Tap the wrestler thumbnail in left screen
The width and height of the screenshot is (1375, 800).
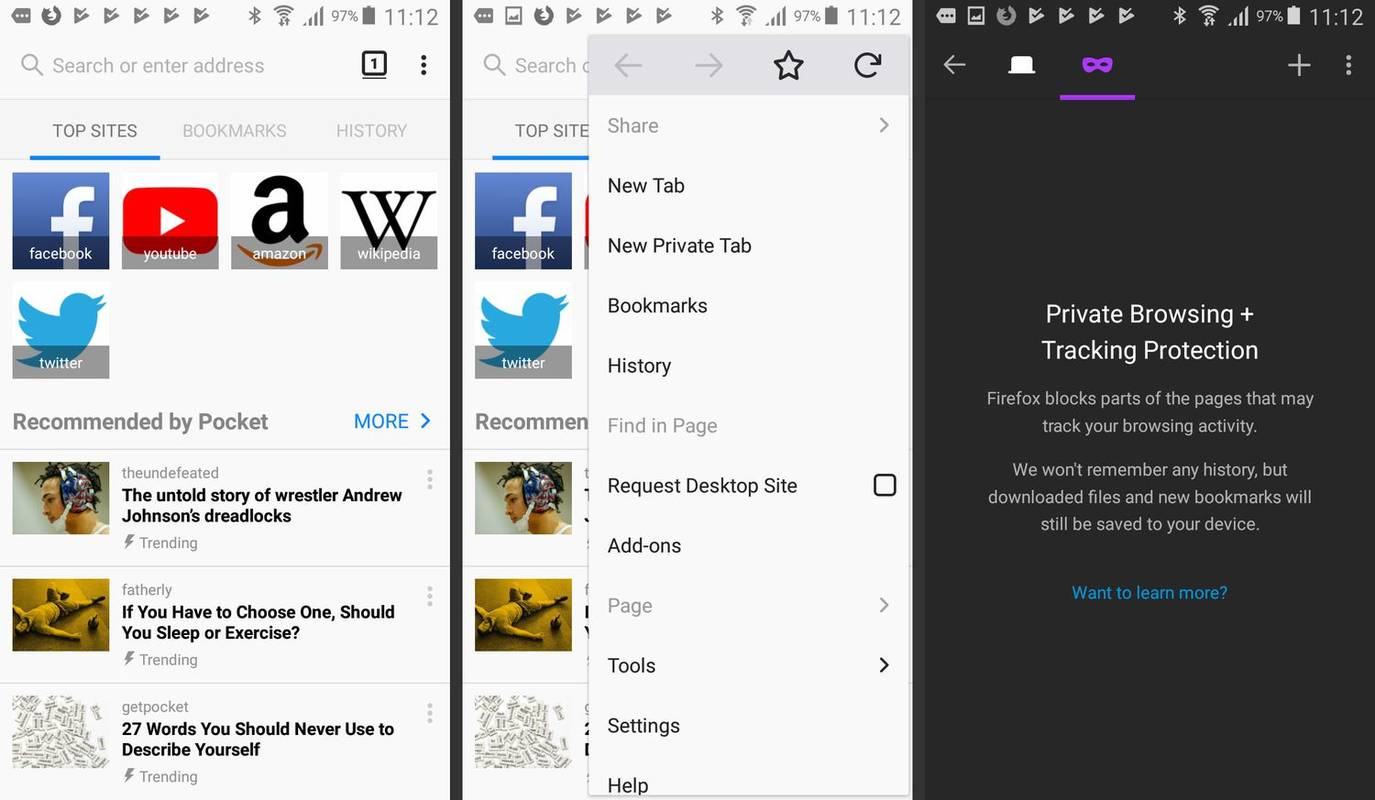click(x=61, y=498)
